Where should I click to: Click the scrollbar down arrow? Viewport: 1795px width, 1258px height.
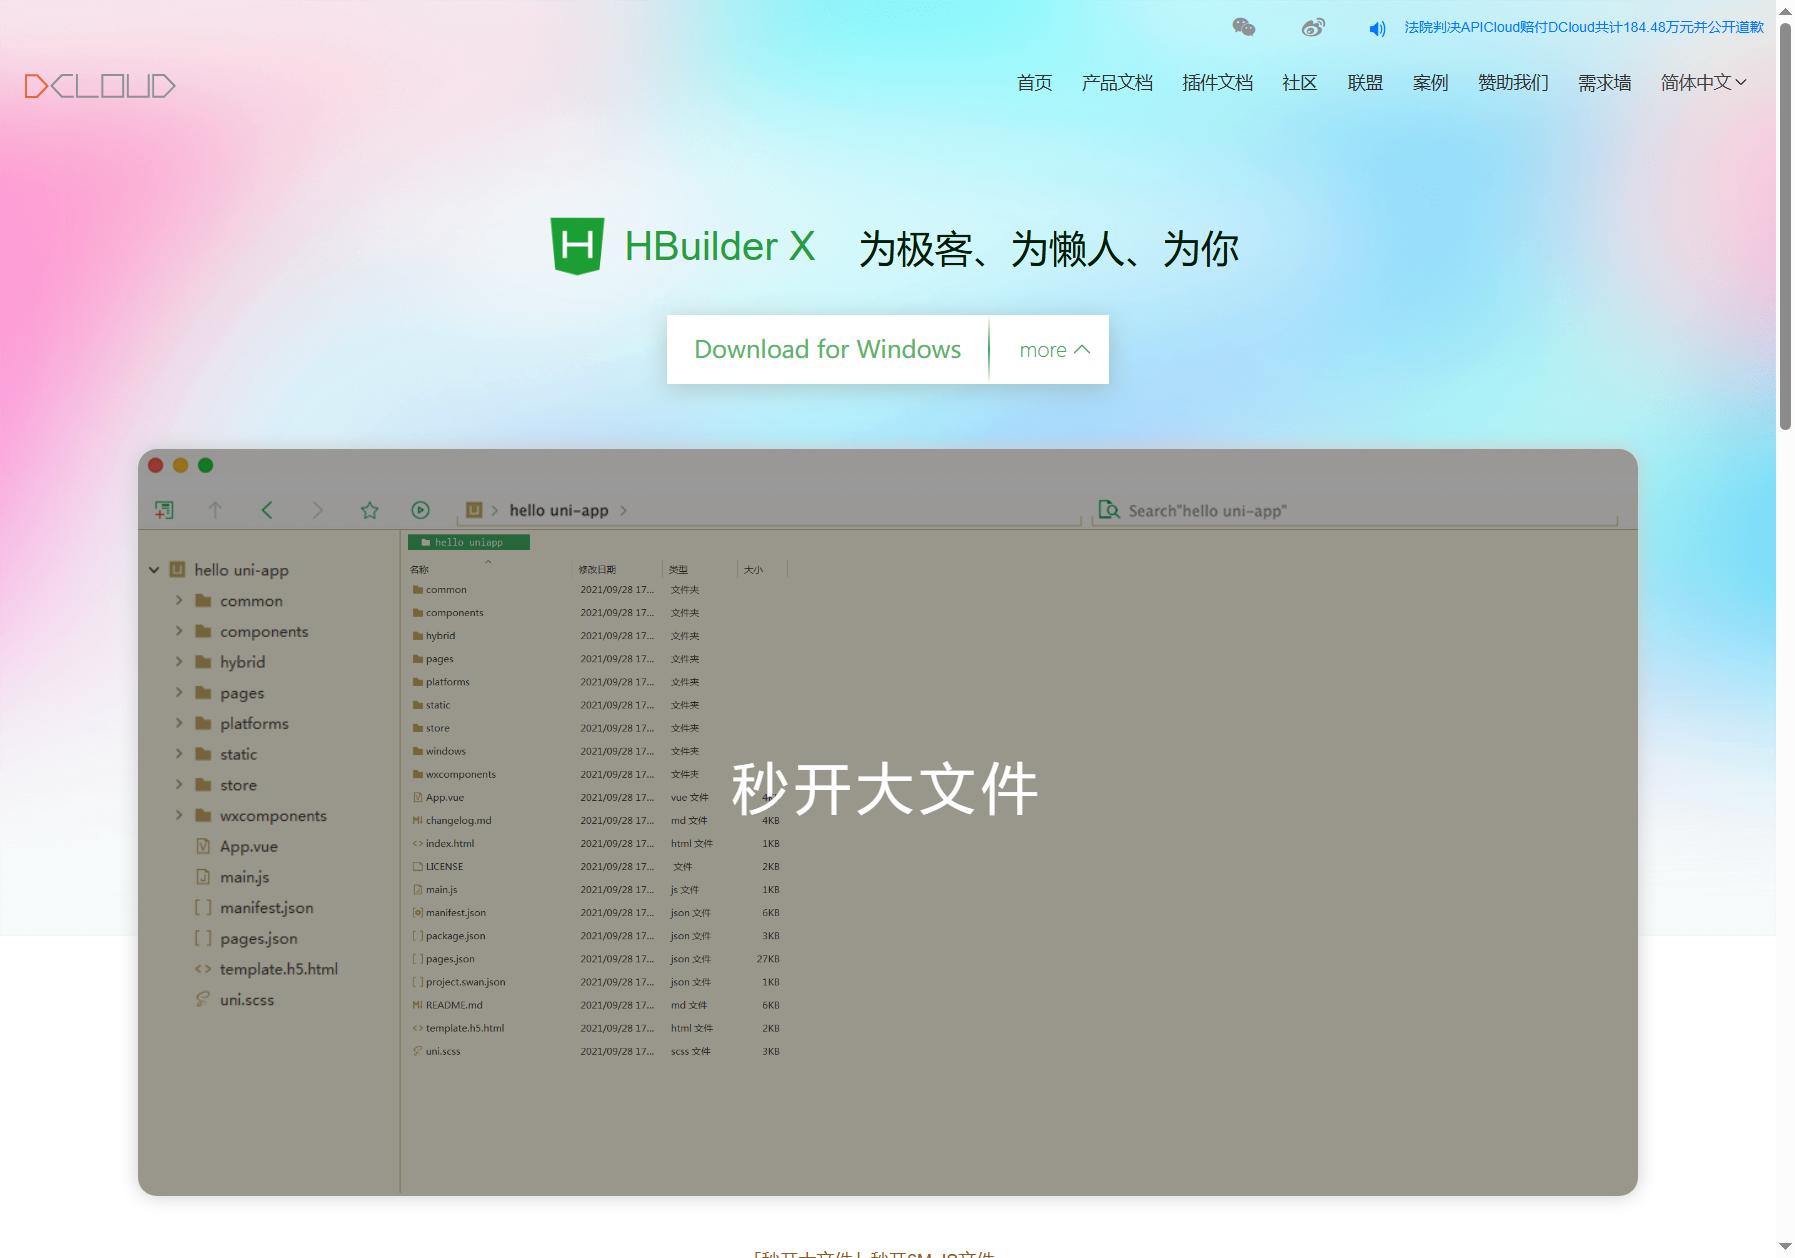pyautogui.click(x=1785, y=1247)
